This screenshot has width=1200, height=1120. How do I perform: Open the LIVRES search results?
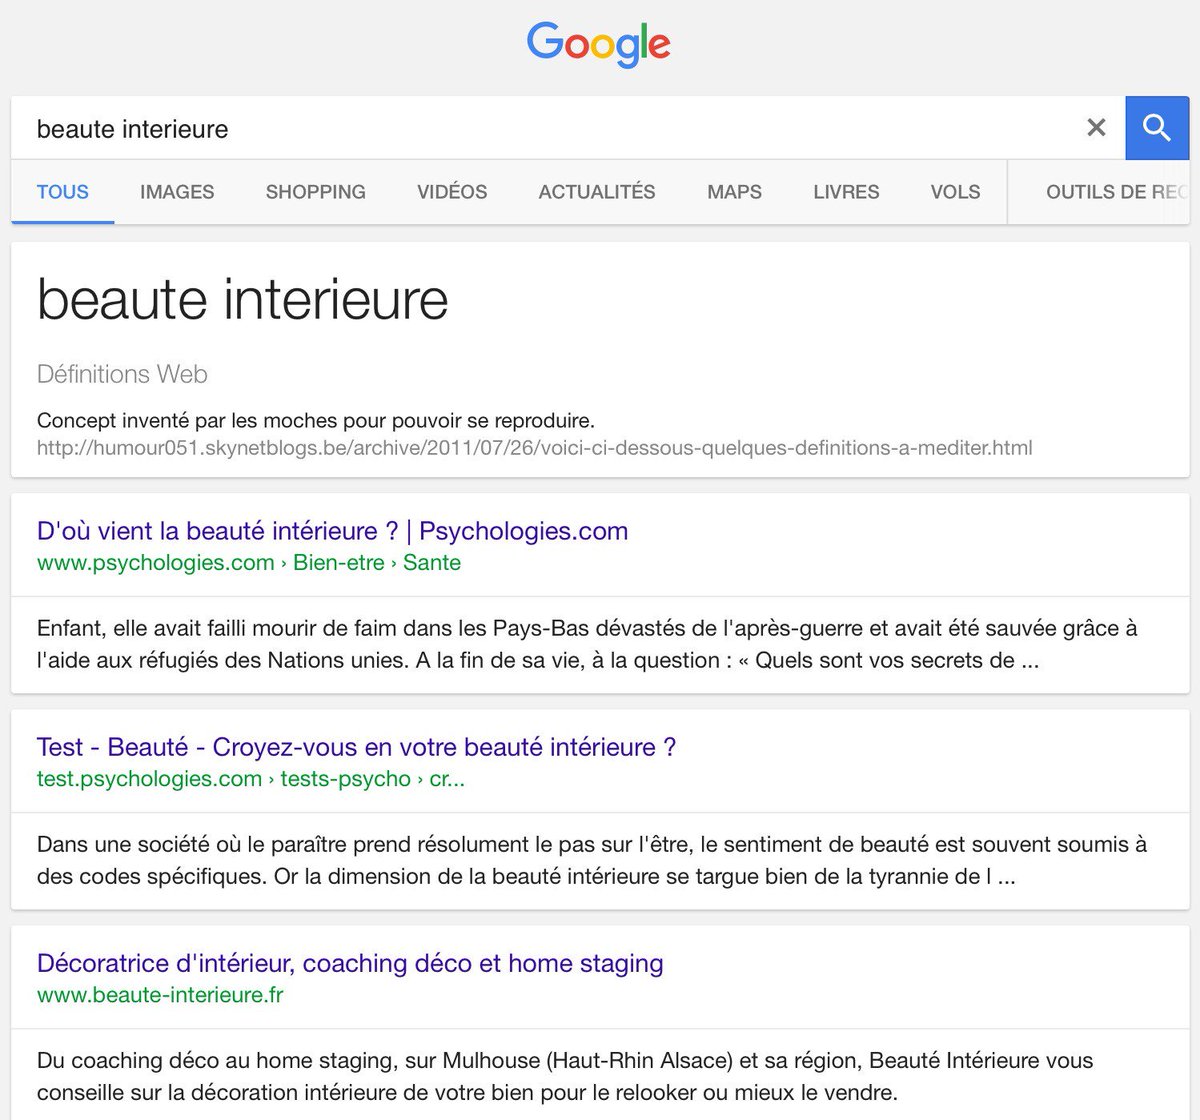pos(845,192)
